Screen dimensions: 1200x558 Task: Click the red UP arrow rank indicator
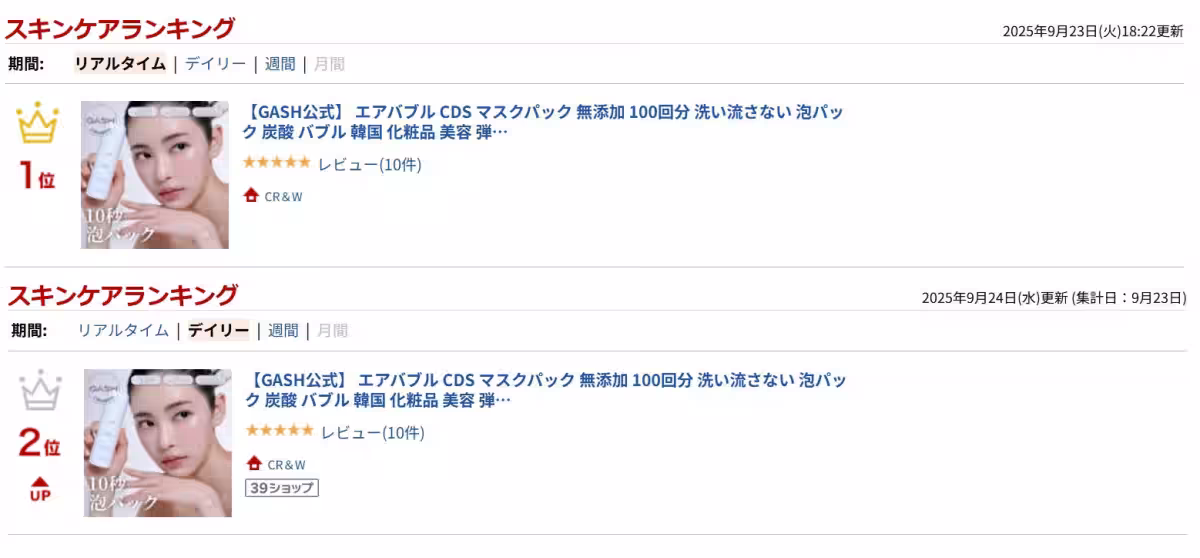pos(40,489)
